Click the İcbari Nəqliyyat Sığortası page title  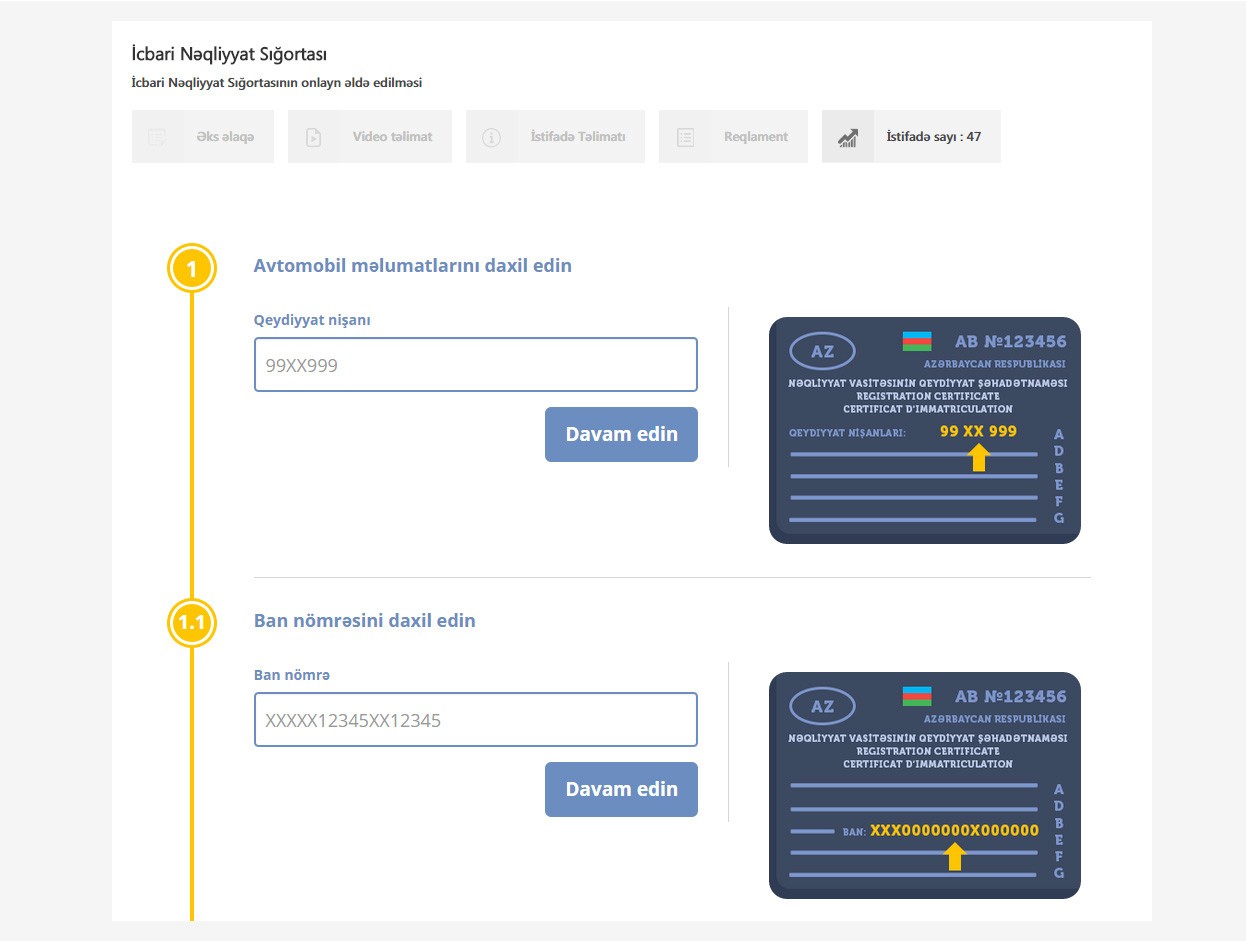[x=229, y=54]
